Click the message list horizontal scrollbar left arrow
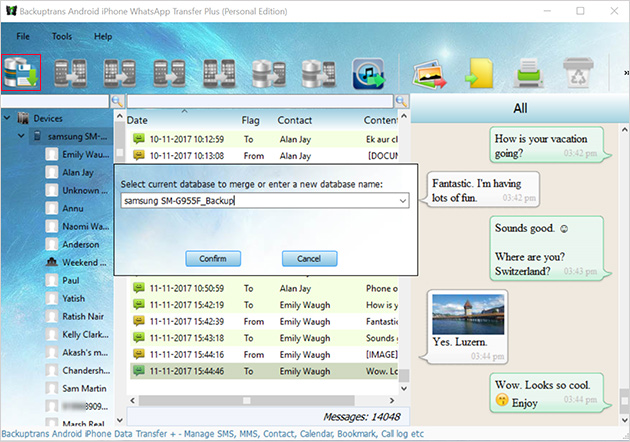630x442 pixels. (x=133, y=400)
